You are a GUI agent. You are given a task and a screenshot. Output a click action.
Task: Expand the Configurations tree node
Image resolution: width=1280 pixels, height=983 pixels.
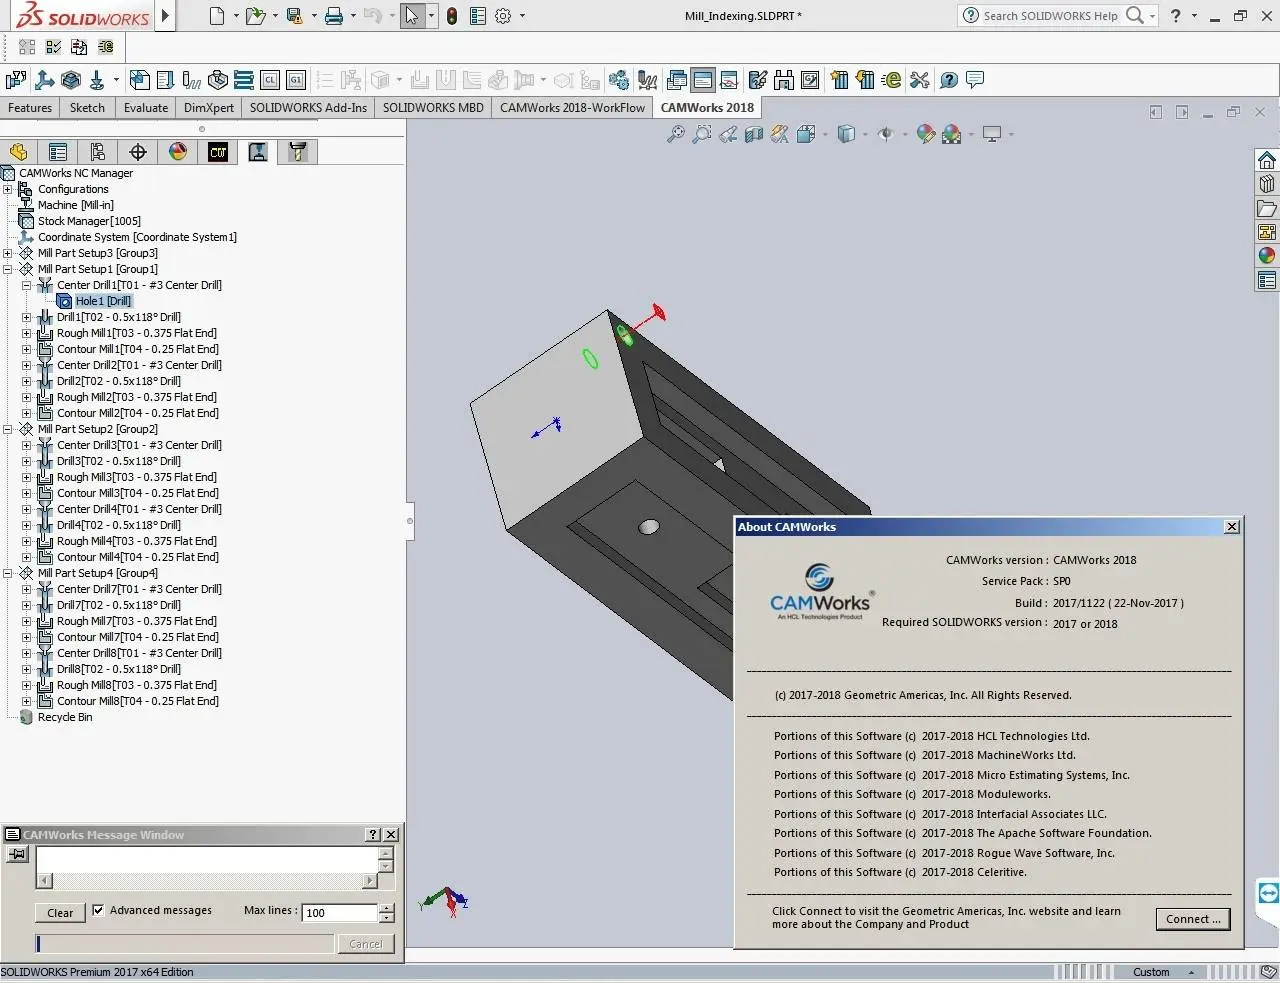tap(8, 189)
